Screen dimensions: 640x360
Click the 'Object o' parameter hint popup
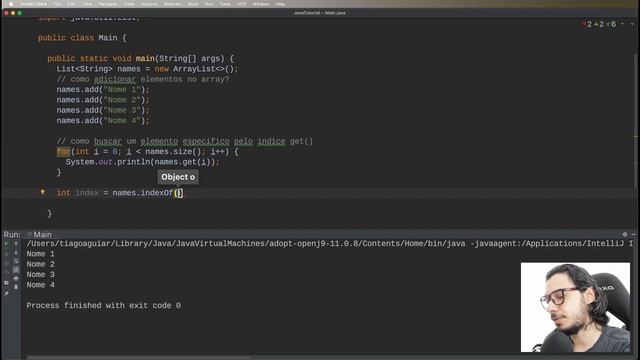[178, 177]
